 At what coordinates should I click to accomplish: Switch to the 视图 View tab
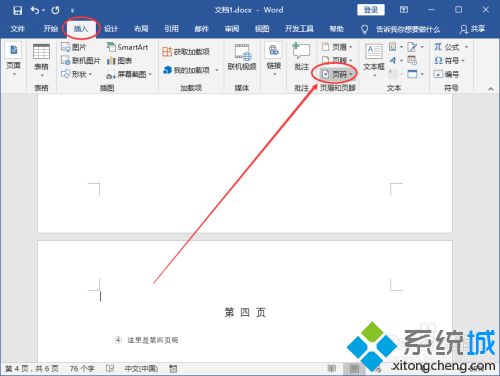[262, 29]
